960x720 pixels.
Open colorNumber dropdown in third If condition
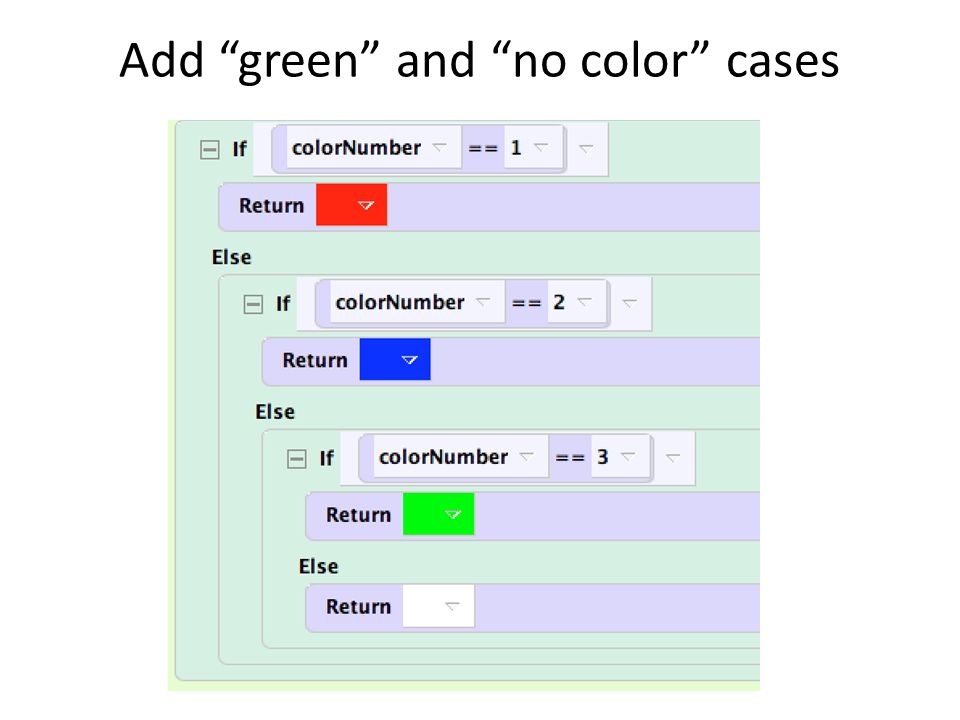tap(527, 457)
